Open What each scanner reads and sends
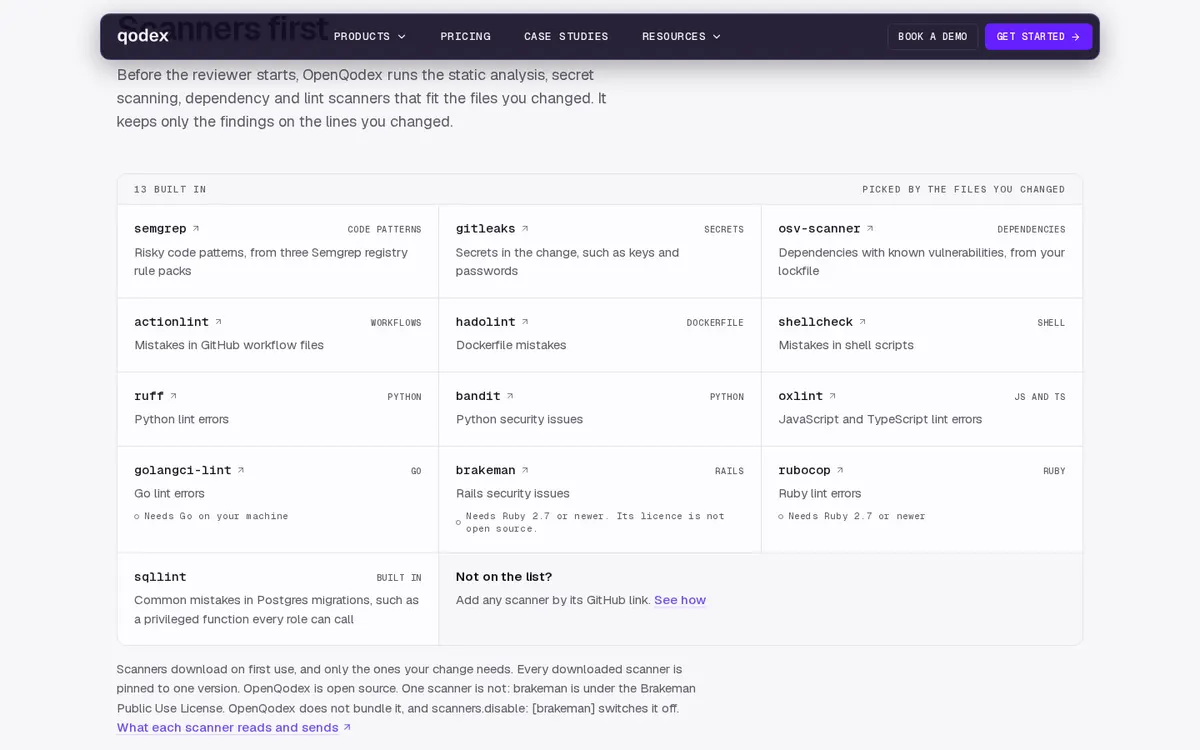1200x750 pixels. (234, 727)
